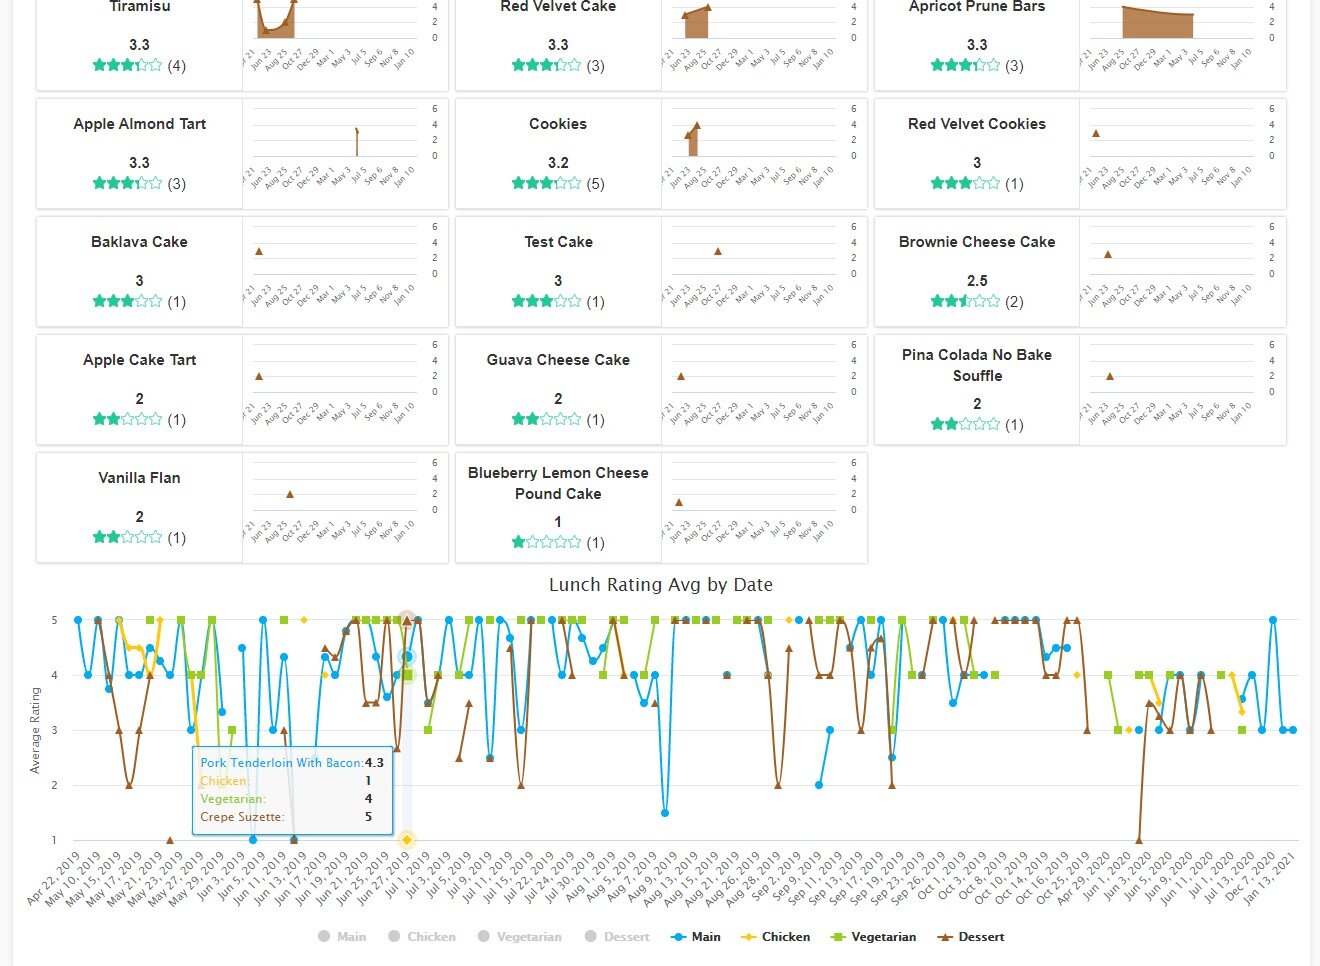Image resolution: width=1320 pixels, height=966 pixels.
Task: Enable the greyed-out Chicken legend item
Action: pyautogui.click(x=422, y=937)
